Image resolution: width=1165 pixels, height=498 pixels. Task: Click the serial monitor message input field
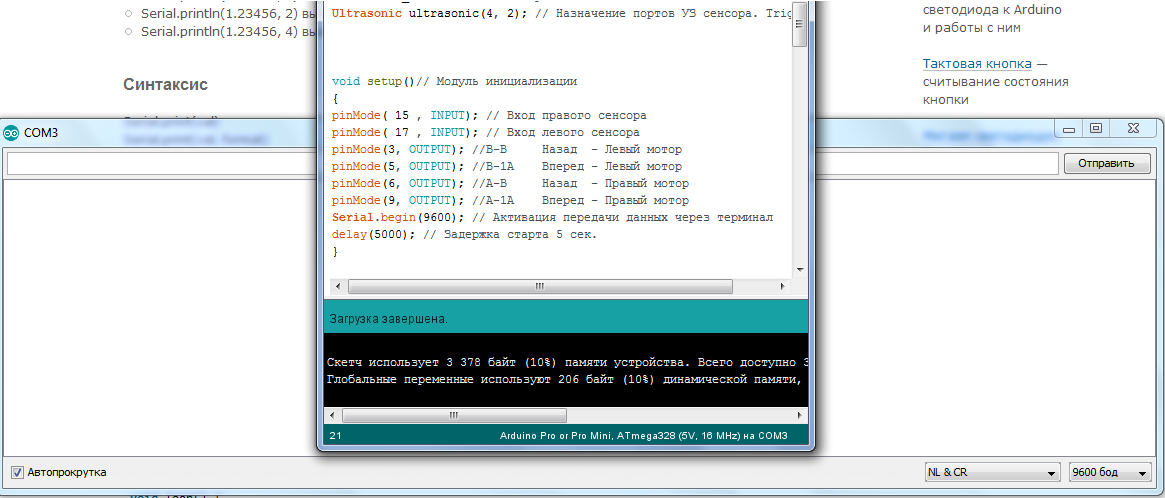click(x=532, y=164)
